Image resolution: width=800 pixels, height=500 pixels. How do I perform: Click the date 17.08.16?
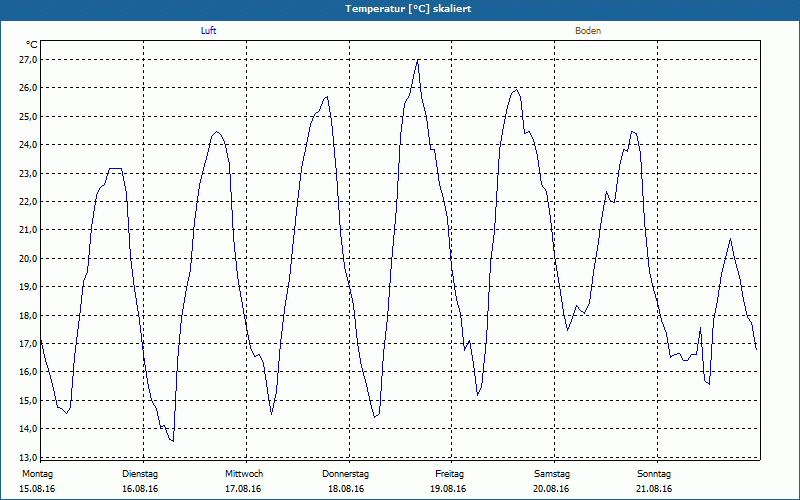[x=243, y=489]
